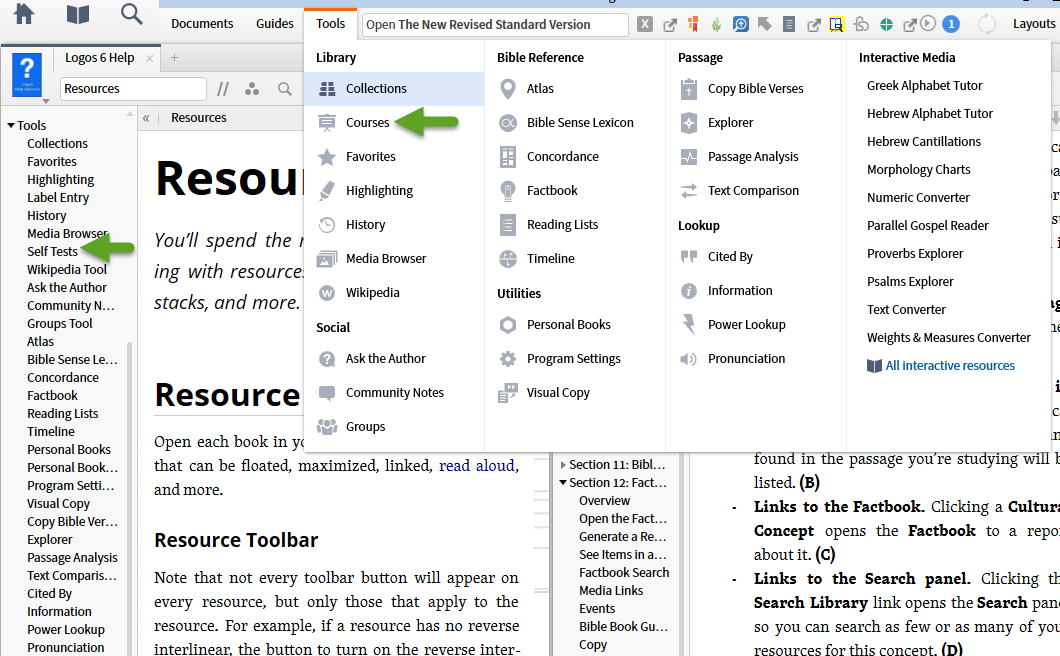This screenshot has height=656, width=1060.
Task: Collapse the help sidebar with chevrons
Action: tap(146, 118)
